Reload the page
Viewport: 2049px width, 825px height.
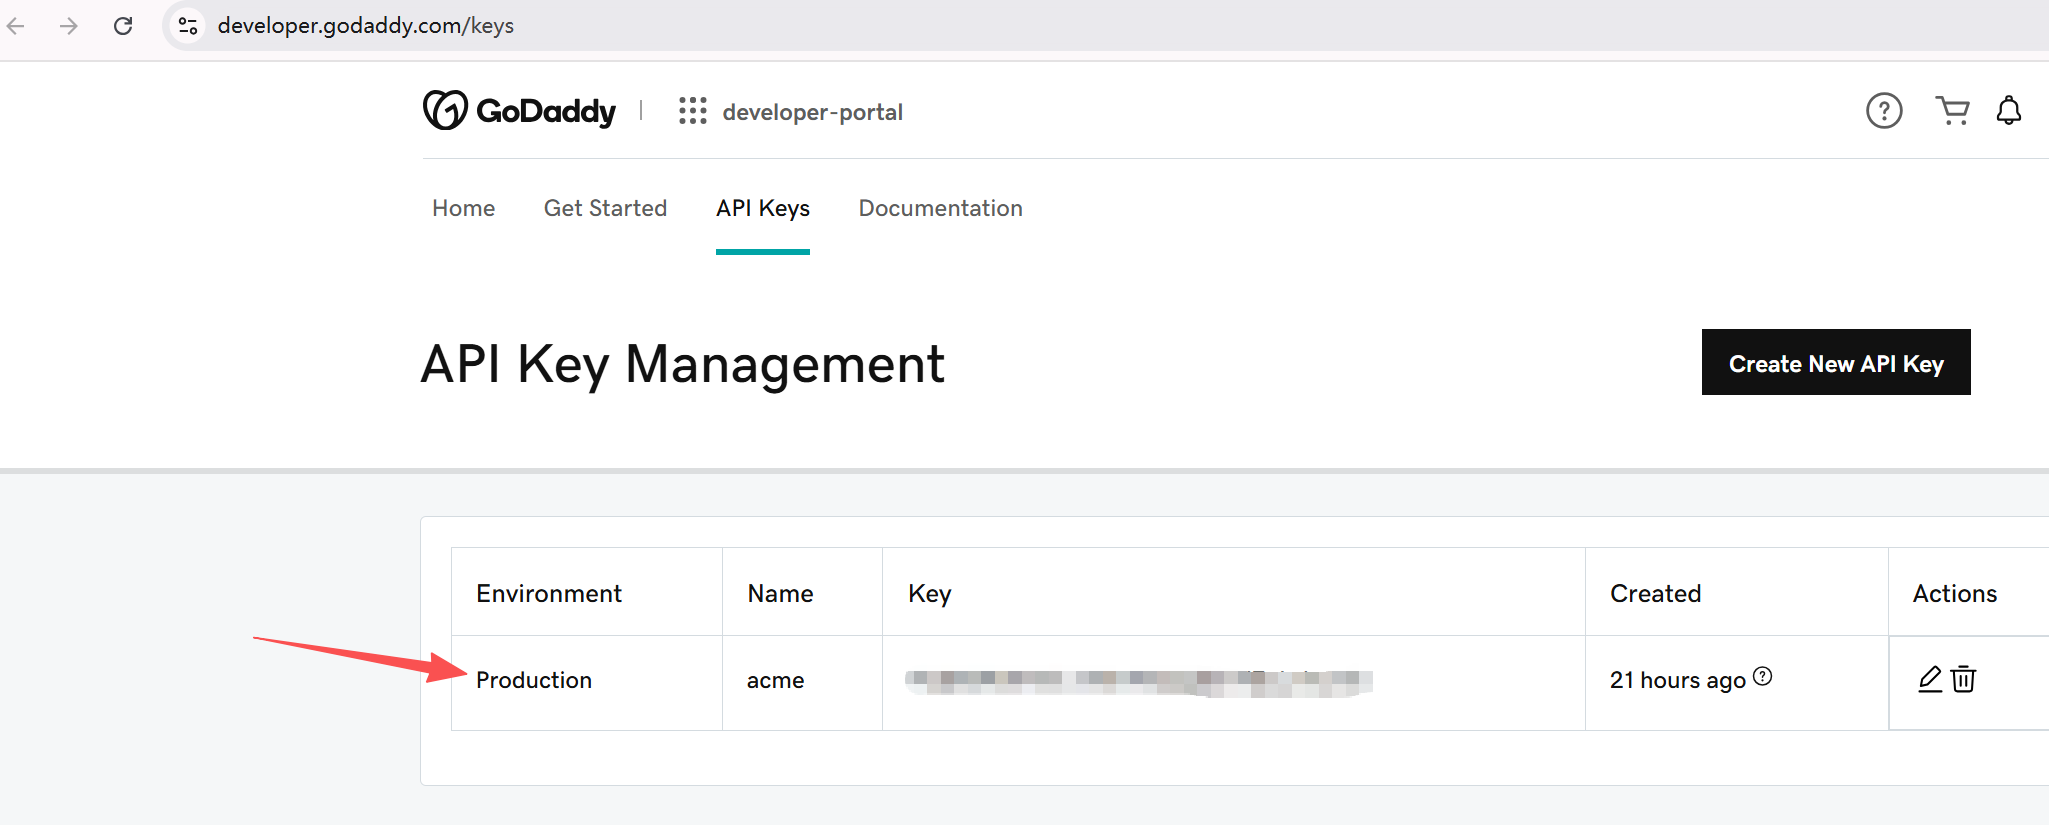coord(123,26)
